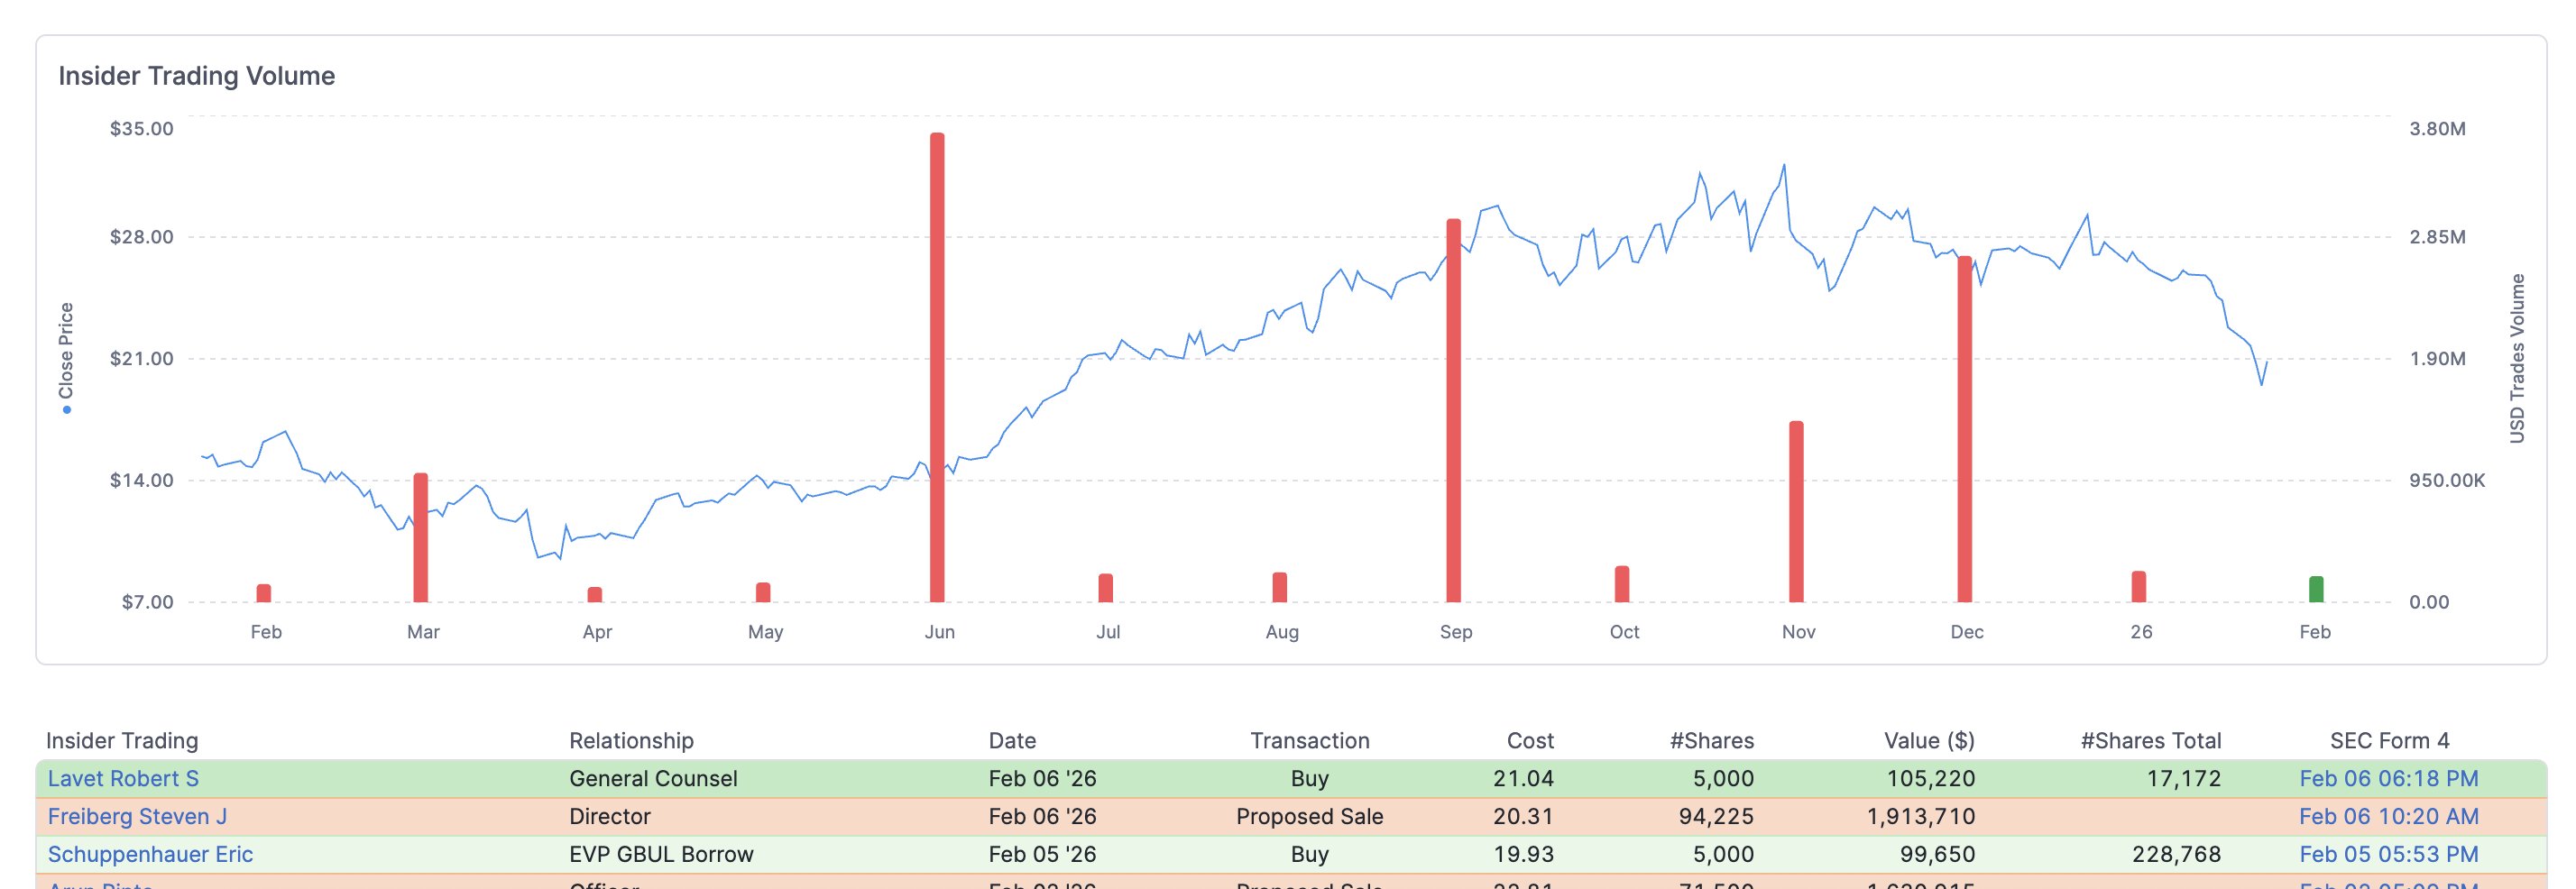2576x889 pixels.
Task: Click the Transaction column header
Action: pyautogui.click(x=1309, y=740)
